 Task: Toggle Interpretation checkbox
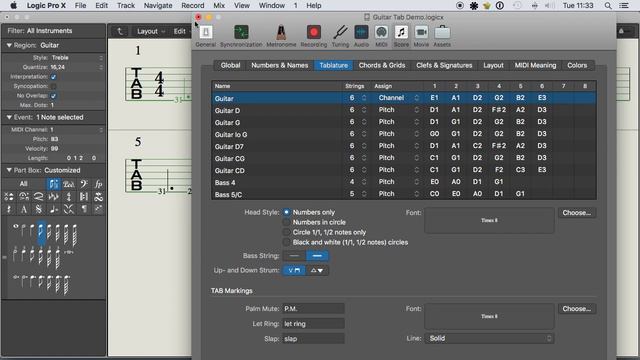pyautogui.click(x=53, y=77)
